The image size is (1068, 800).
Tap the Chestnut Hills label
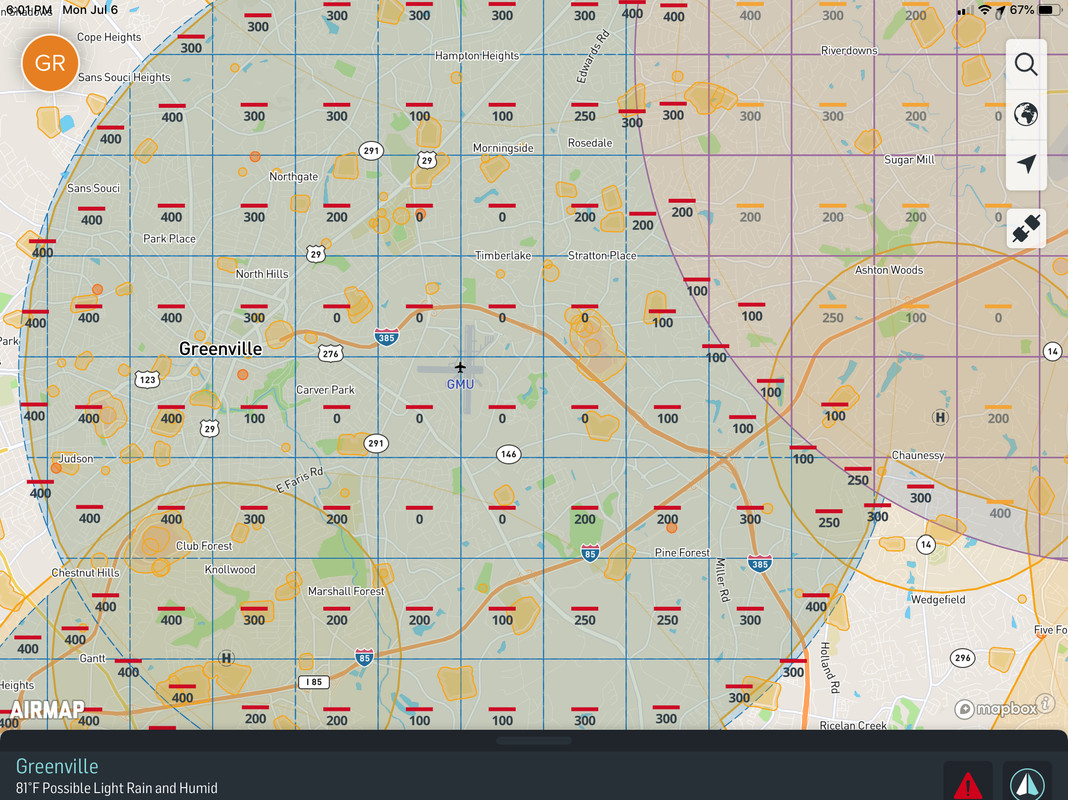pyautogui.click(x=85, y=573)
